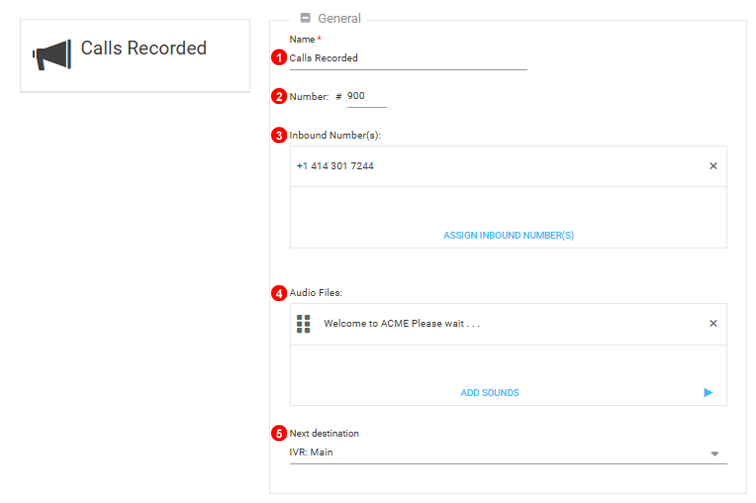Remove the Welcome to ACME audio file
Screen dimensions: 756x503
click(713, 324)
